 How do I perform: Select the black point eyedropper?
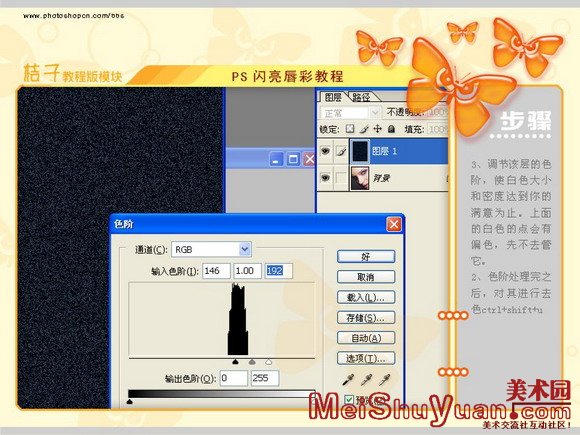click(x=348, y=380)
